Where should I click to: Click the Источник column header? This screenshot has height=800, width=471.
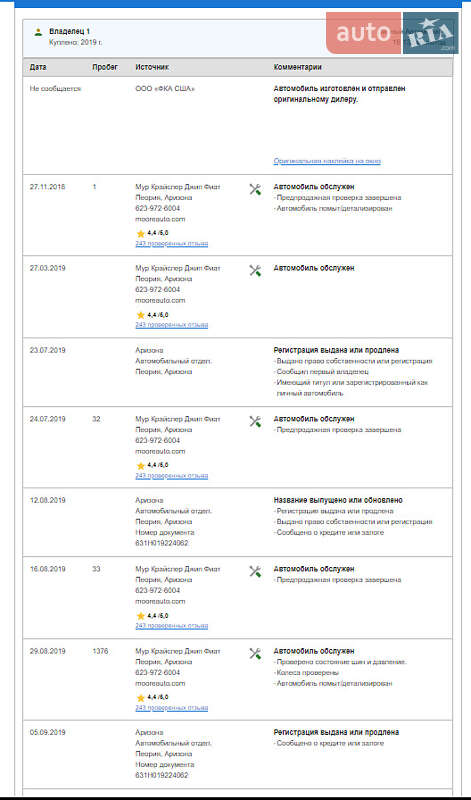click(x=152, y=67)
